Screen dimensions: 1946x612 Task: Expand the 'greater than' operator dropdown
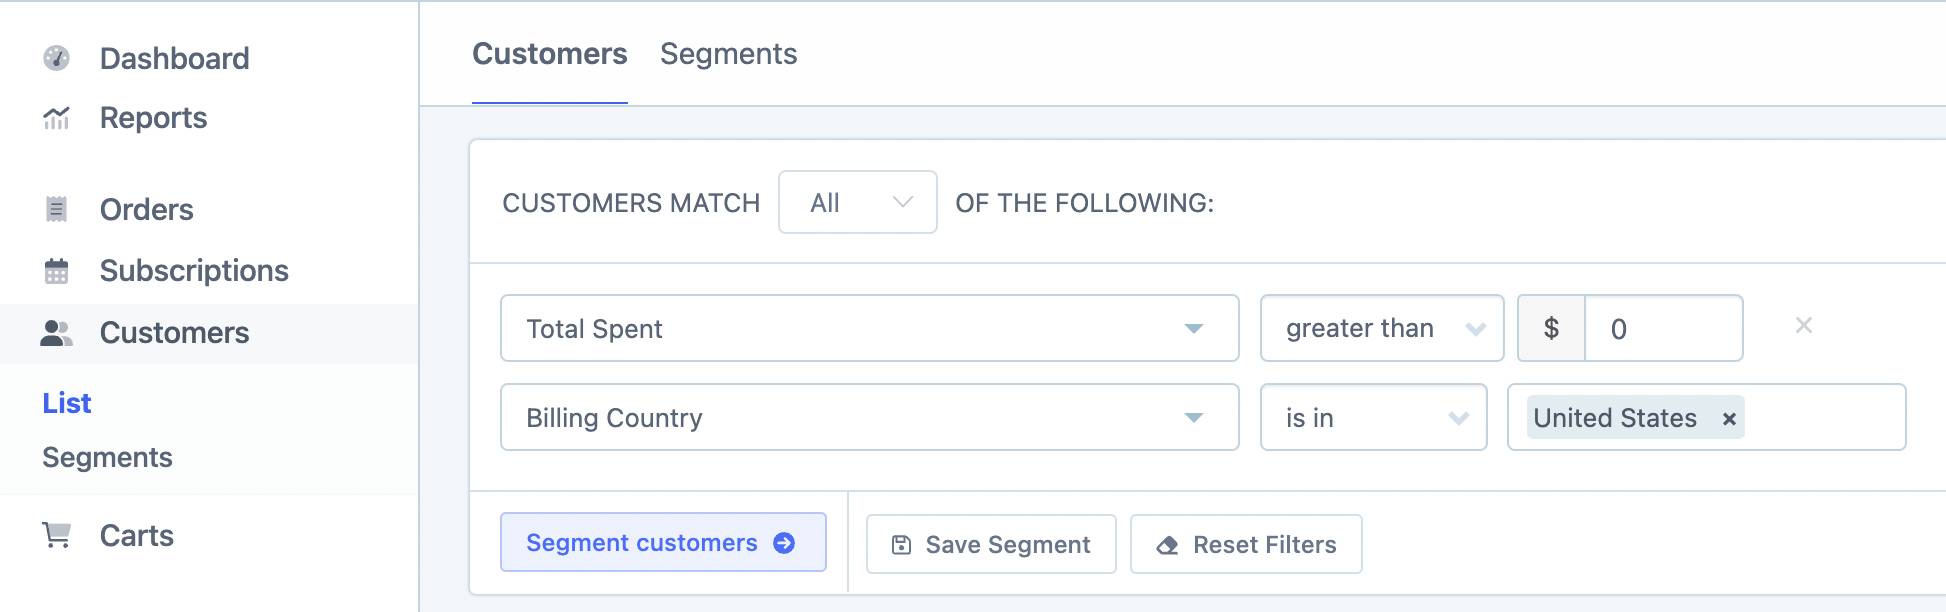1476,328
